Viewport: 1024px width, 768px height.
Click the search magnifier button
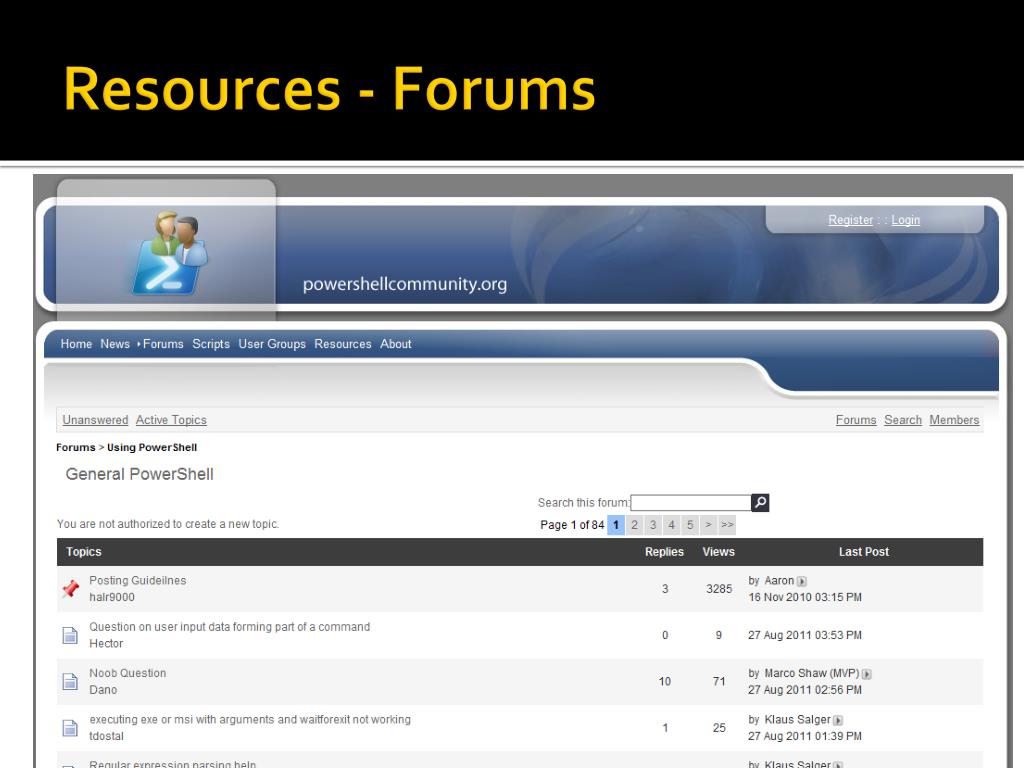click(760, 502)
